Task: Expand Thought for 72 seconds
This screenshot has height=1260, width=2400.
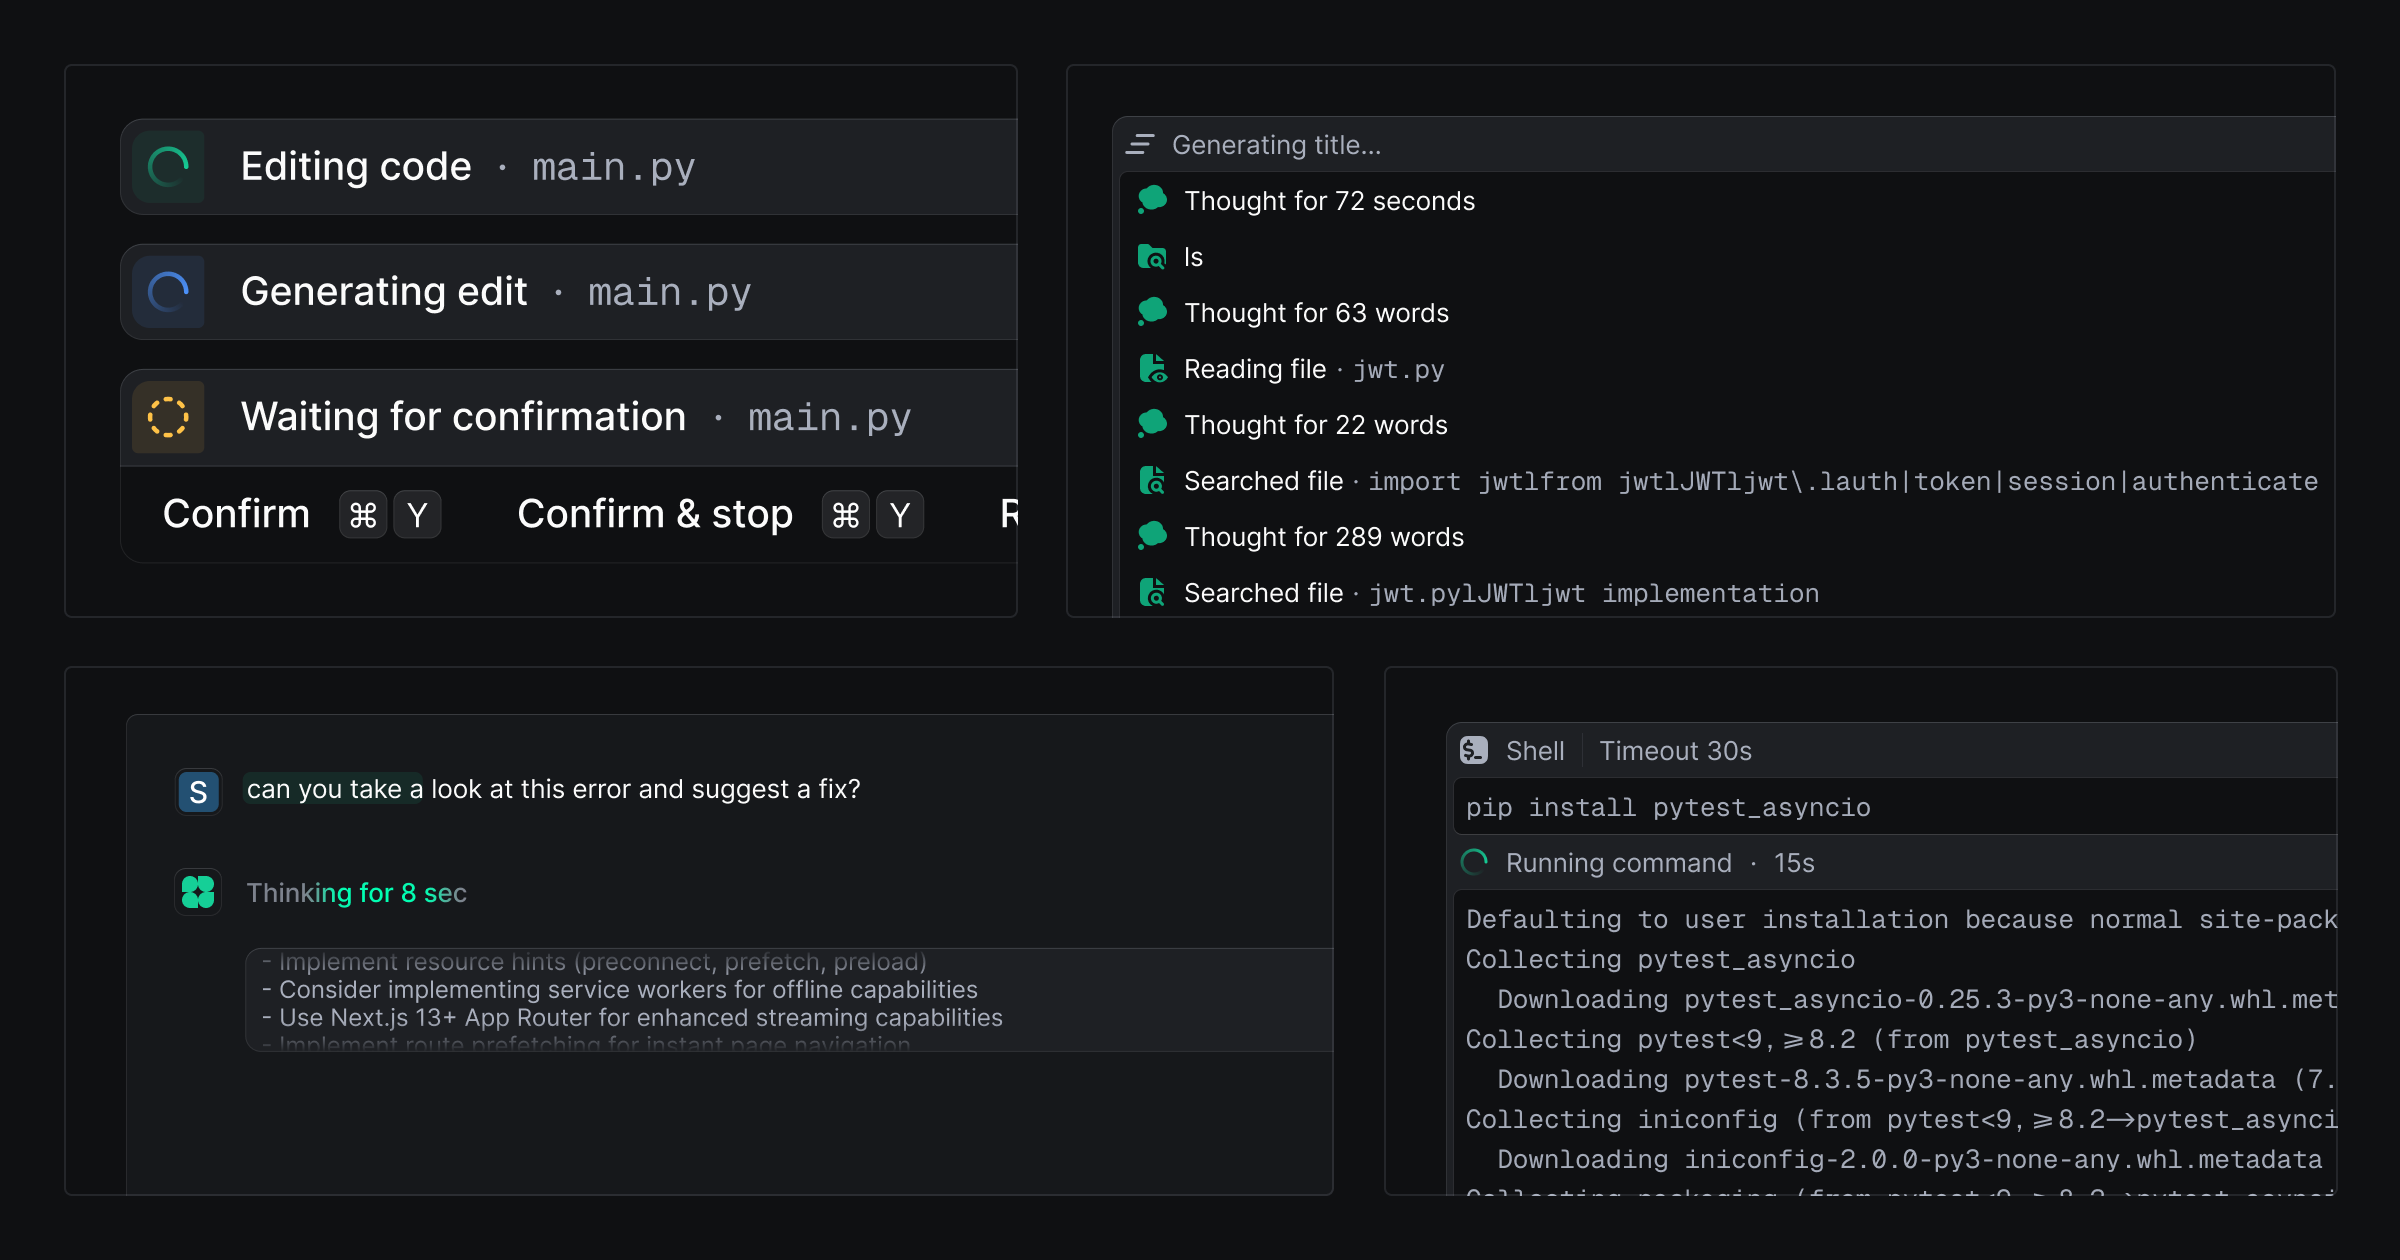Action: [x=1328, y=201]
